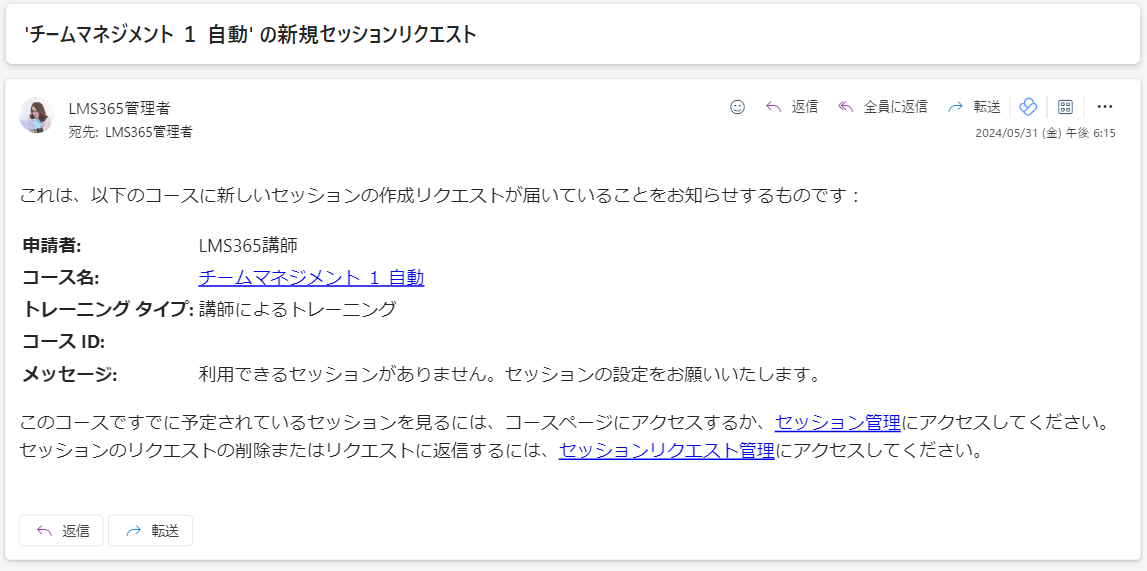Click the トレーニング タイプ: label
Viewport: 1147px width, 571px height.
pos(108,309)
